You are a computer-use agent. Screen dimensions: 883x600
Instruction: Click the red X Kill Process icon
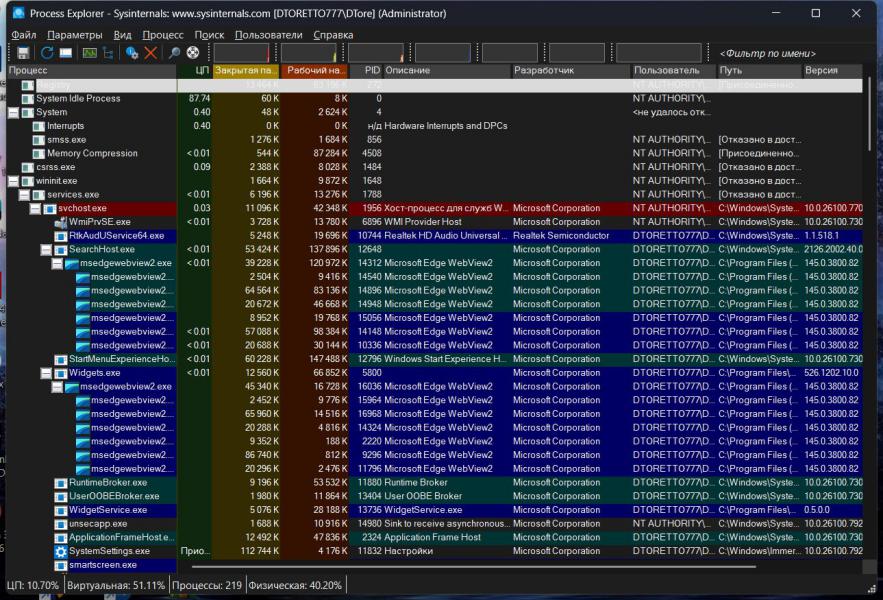coord(151,53)
